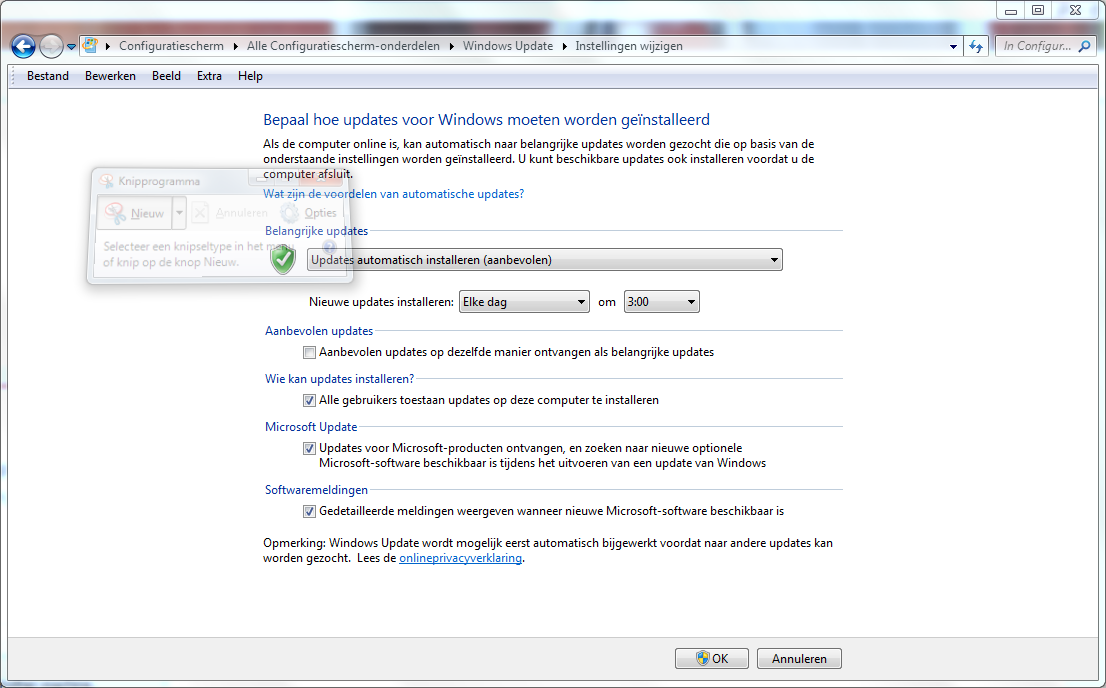
Task: Click the Control Panel icon in address bar
Action: coord(90,46)
